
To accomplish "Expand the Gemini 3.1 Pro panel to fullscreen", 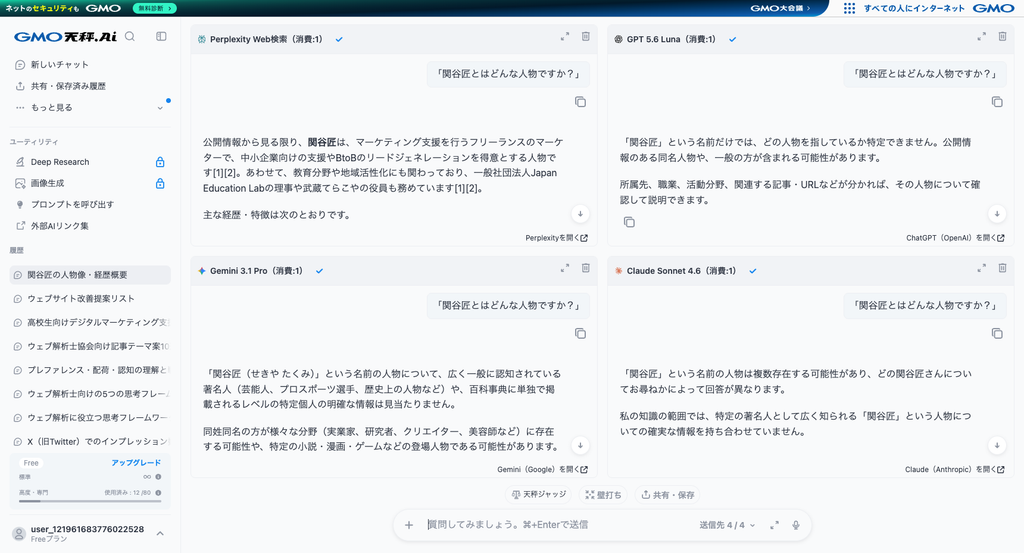I will point(565,268).
